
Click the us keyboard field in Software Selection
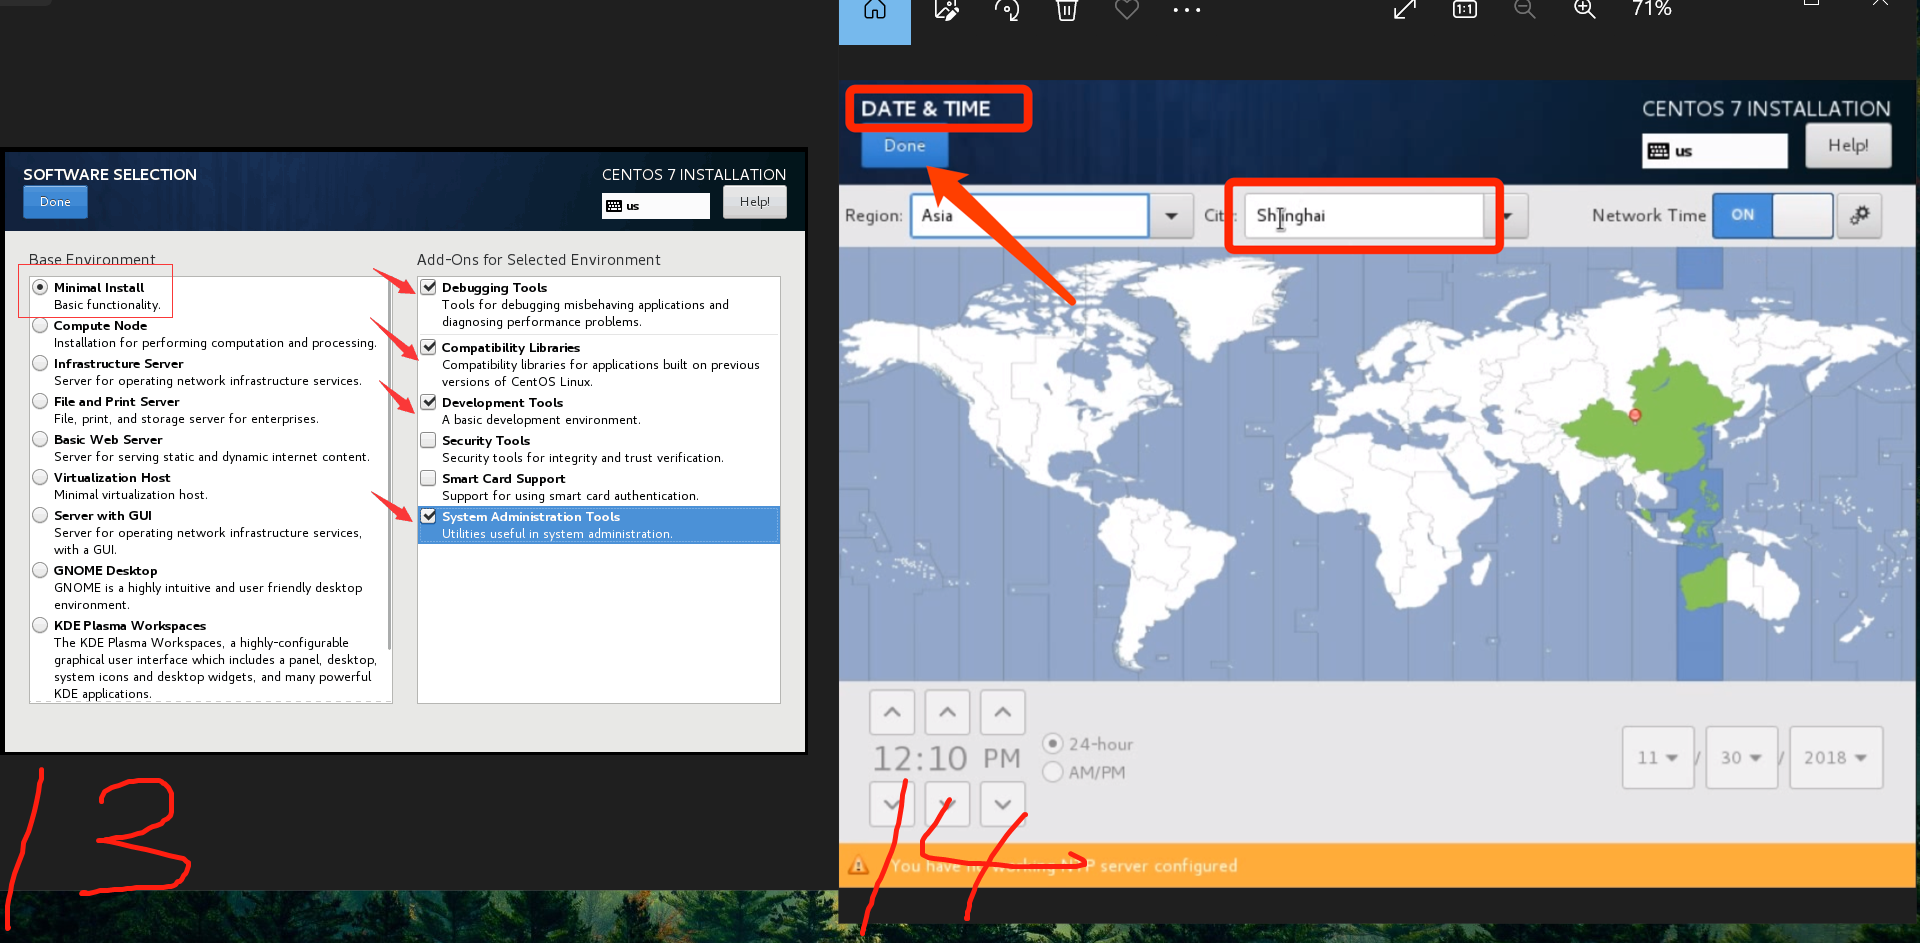coord(656,206)
